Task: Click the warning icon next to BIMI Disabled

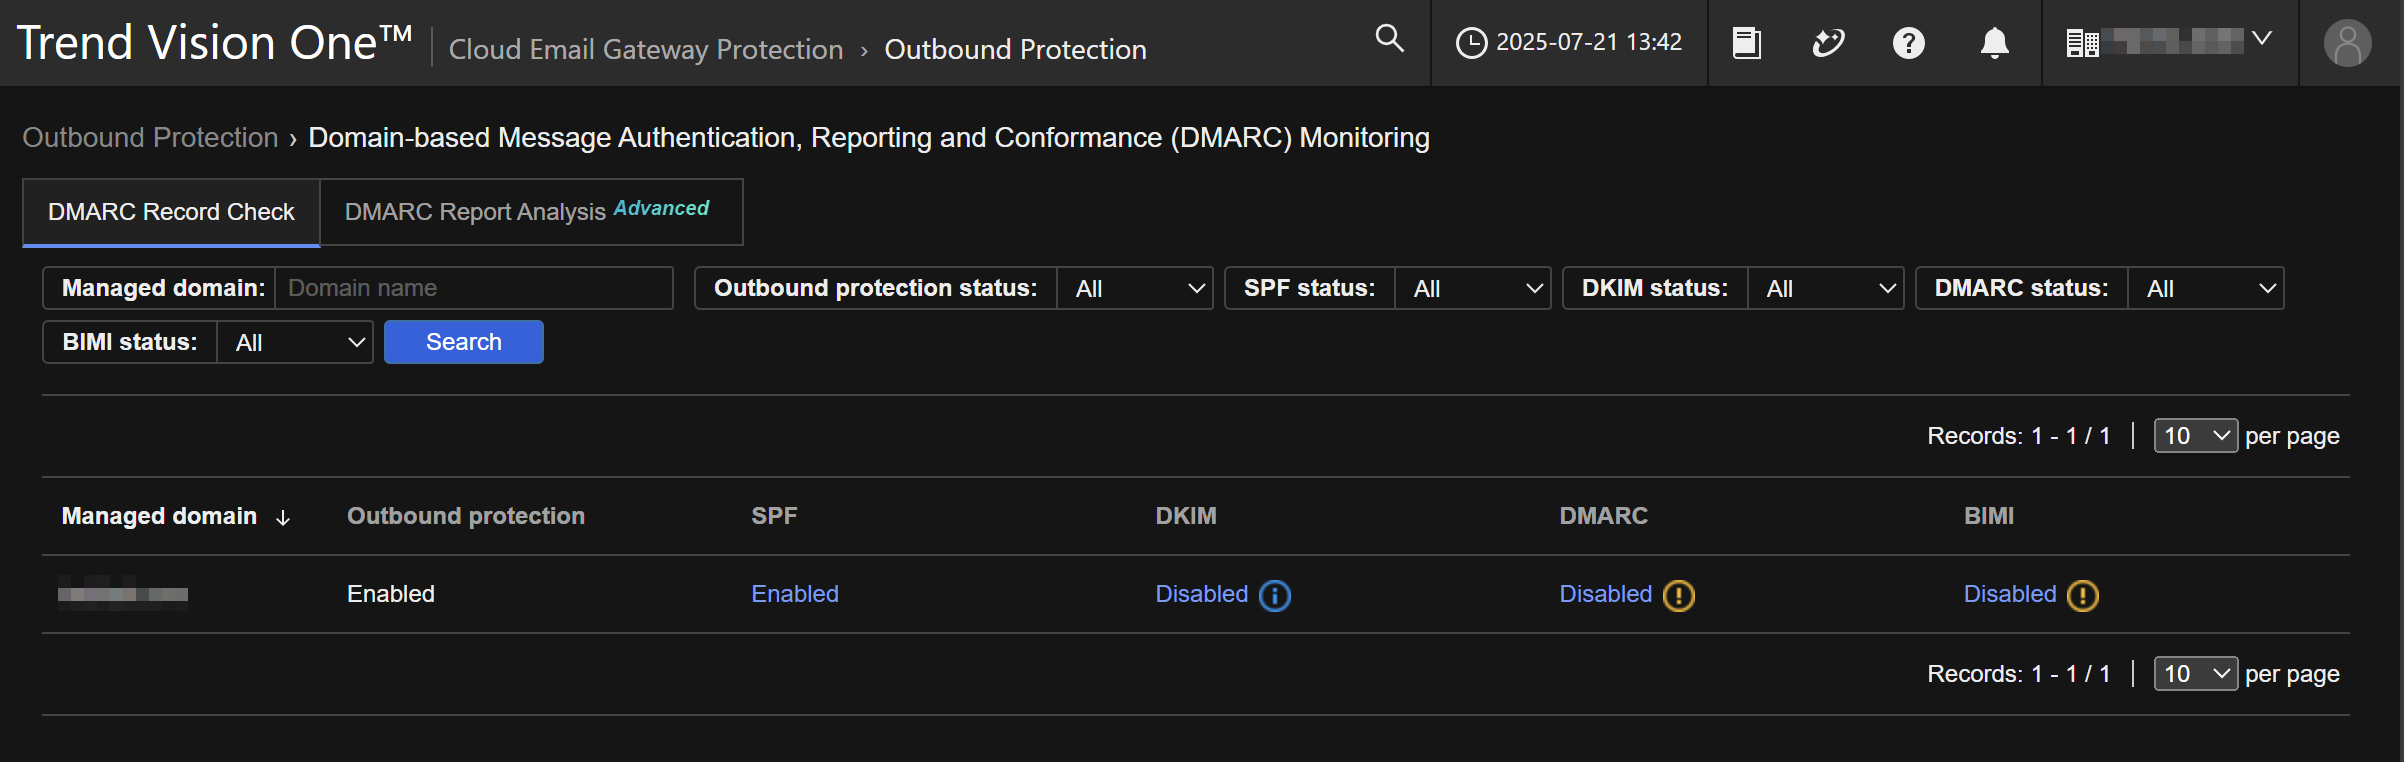Action: point(2082,596)
